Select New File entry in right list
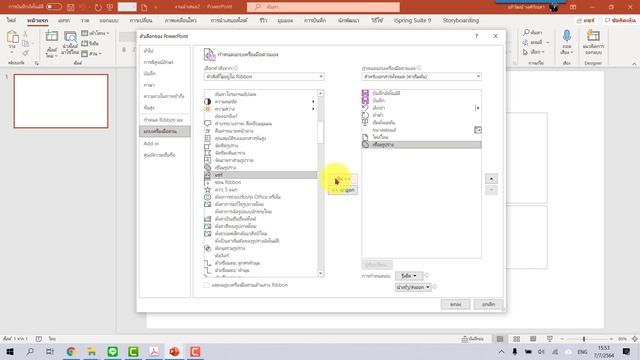Image resolution: width=640 pixels, height=360 pixels. [x=421, y=137]
